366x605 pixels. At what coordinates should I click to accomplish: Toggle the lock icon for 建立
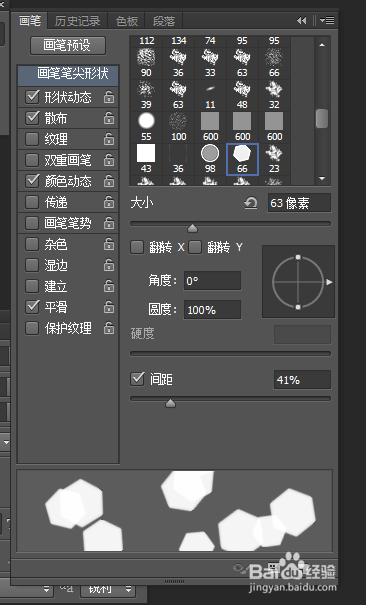click(x=109, y=286)
